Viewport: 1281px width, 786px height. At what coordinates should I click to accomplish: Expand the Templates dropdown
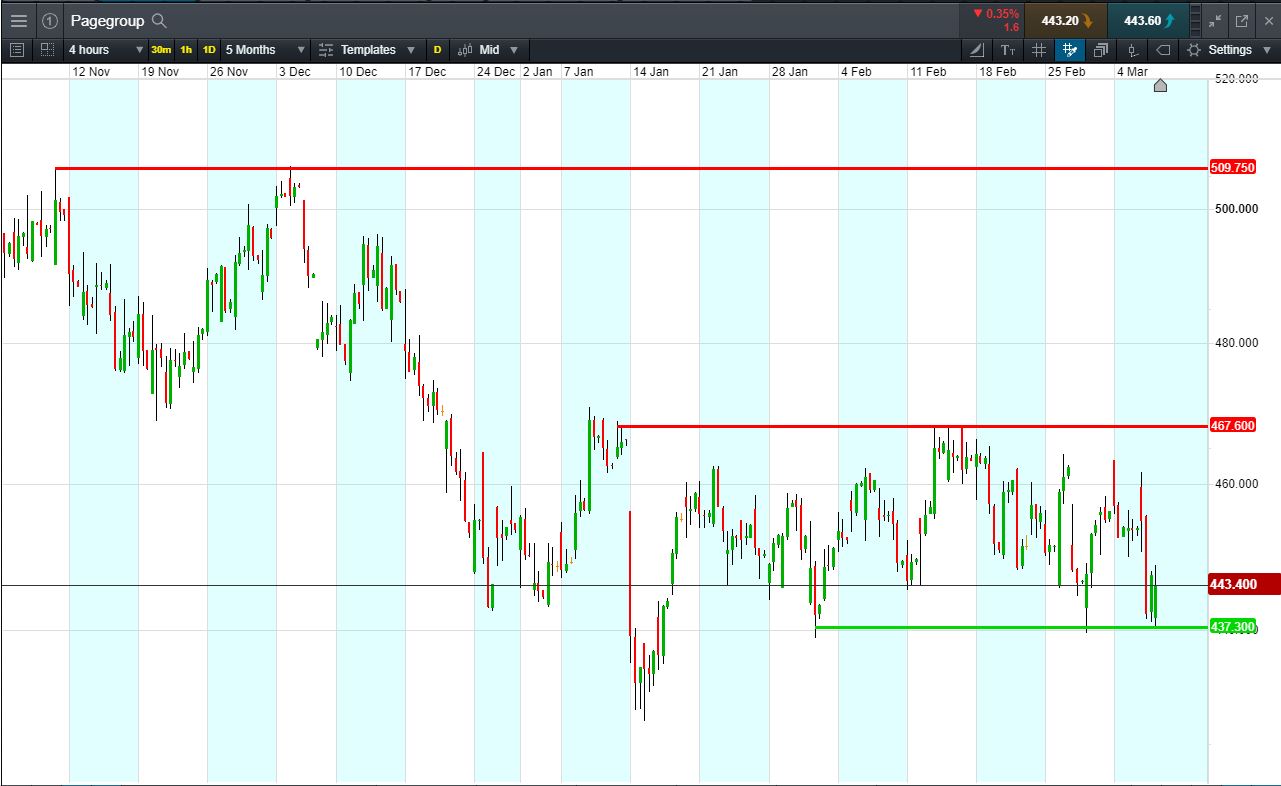pos(411,49)
